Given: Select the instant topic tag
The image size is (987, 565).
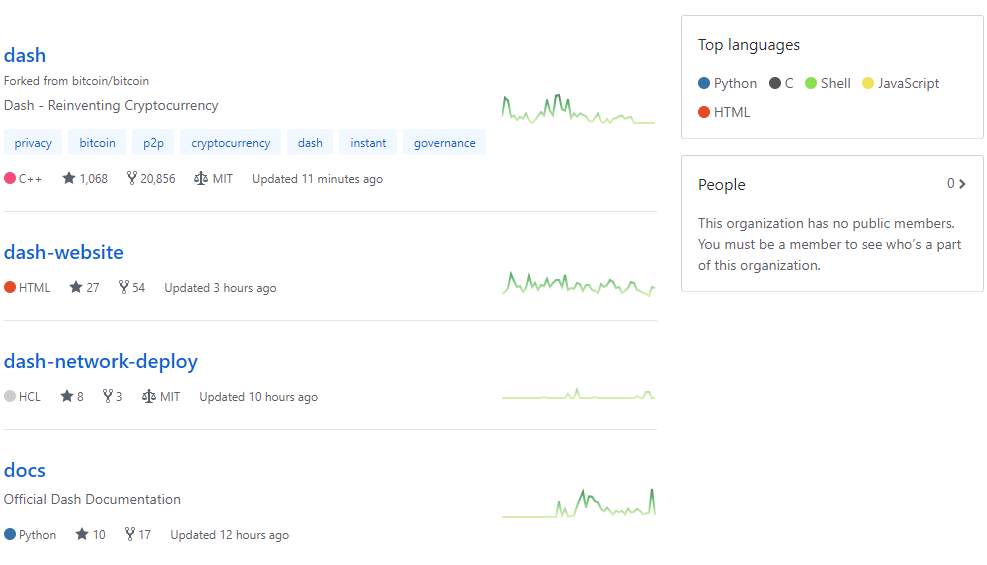Looking at the screenshot, I should 368,143.
